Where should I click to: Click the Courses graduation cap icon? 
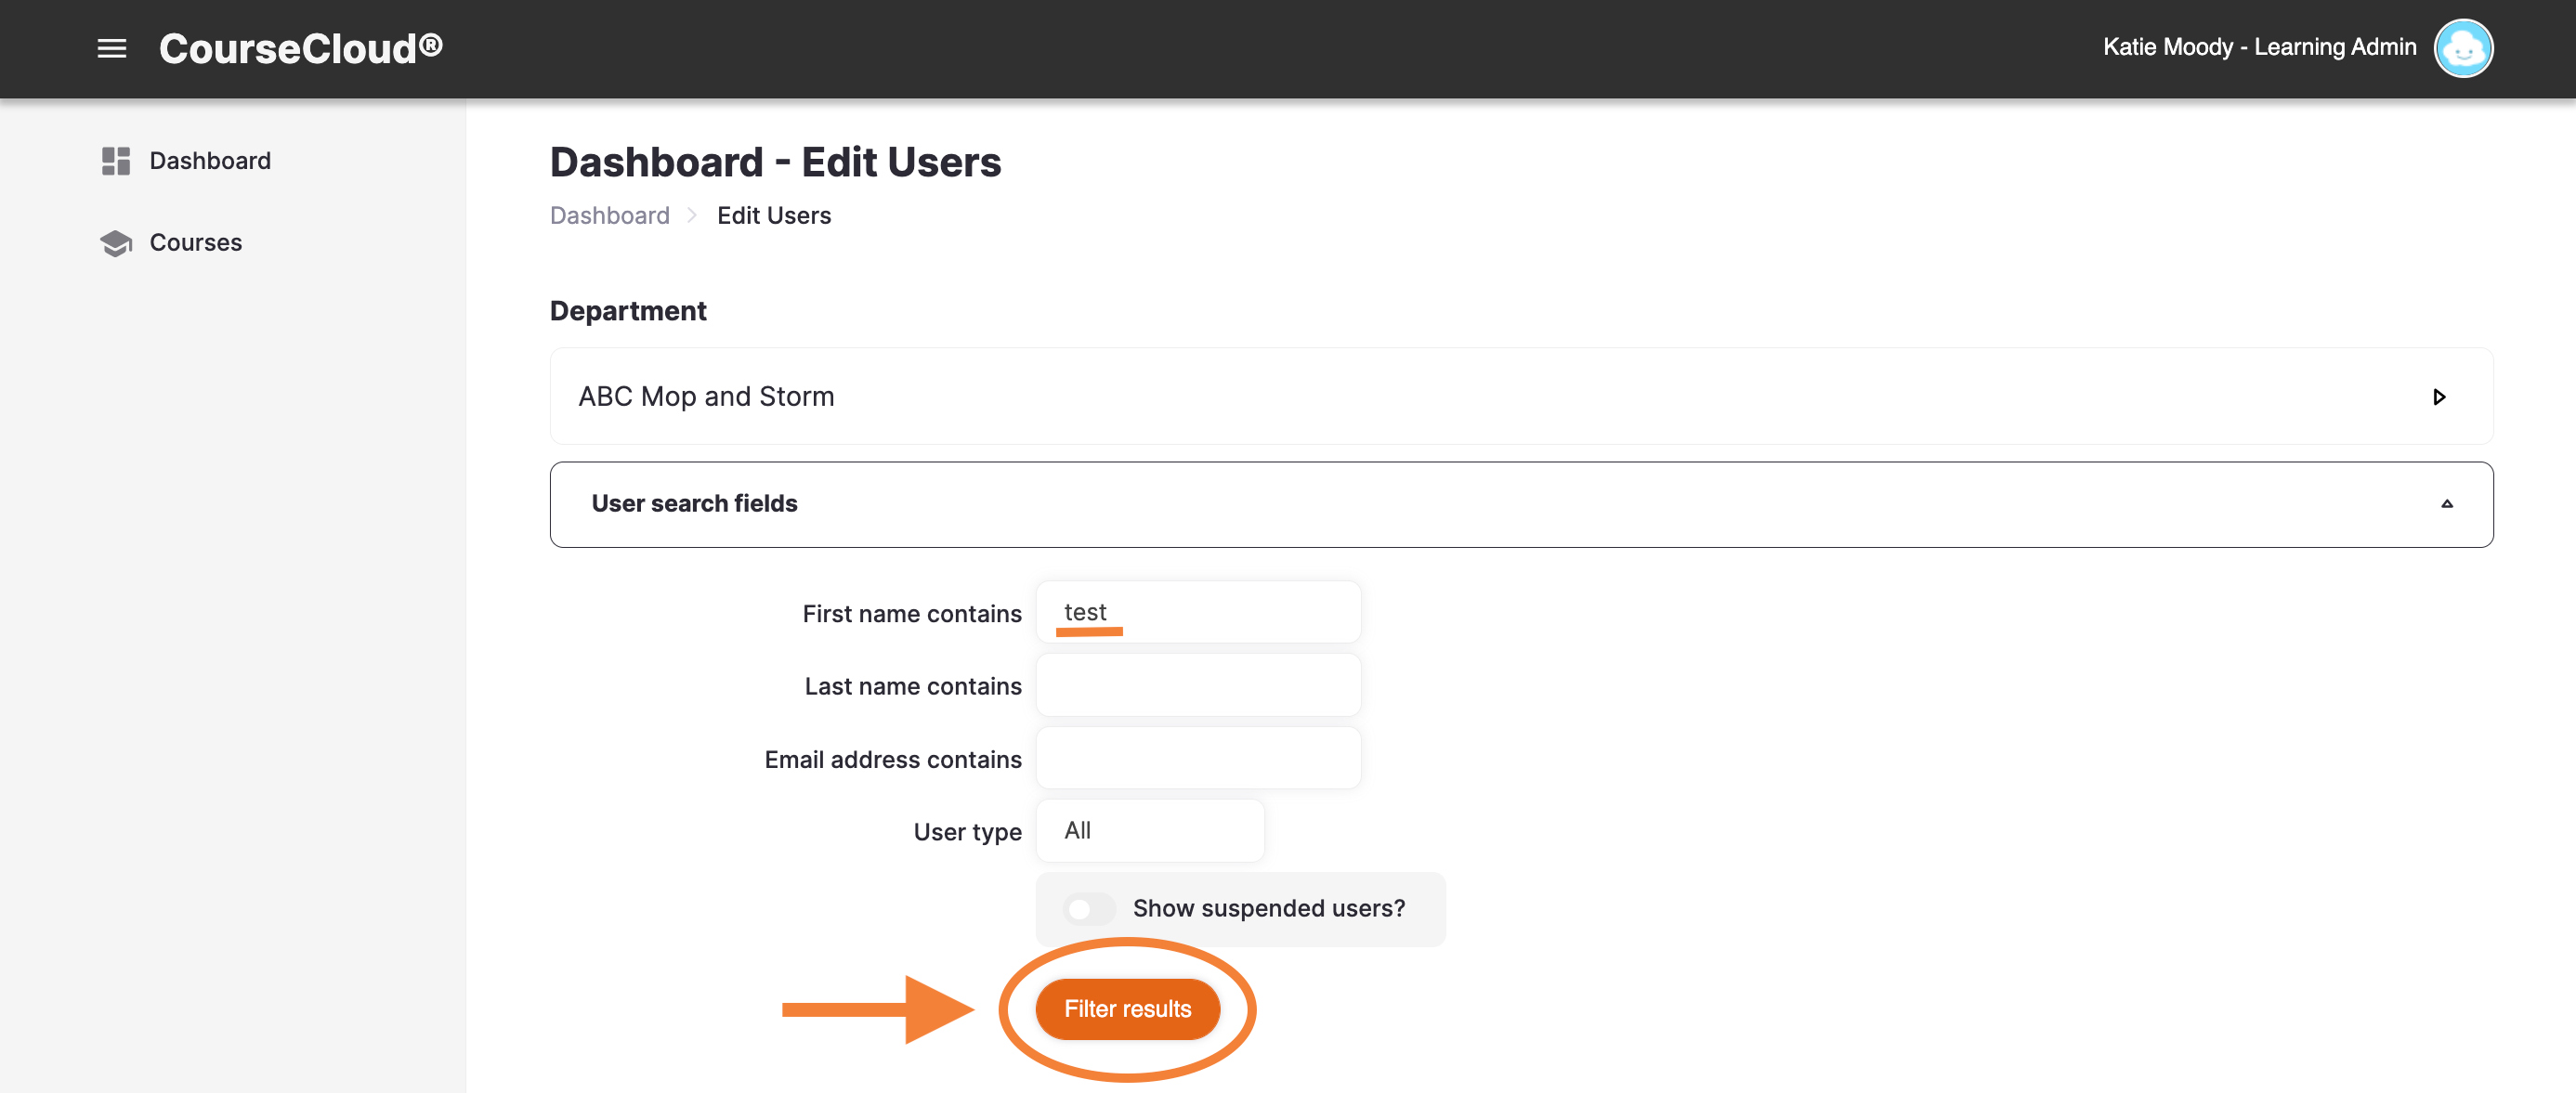116,243
